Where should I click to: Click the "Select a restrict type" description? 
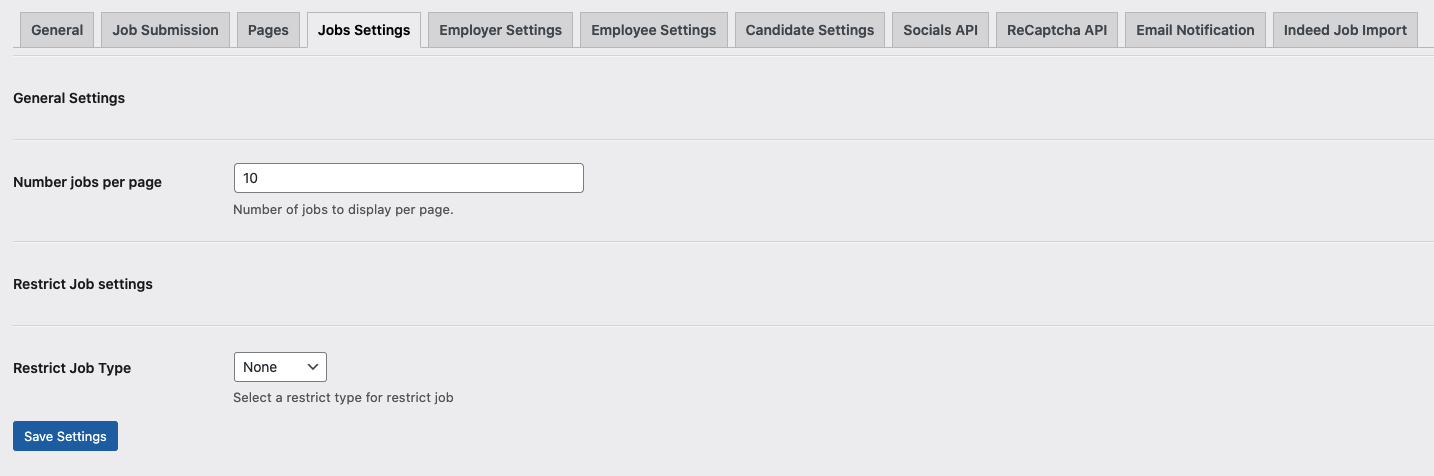click(x=343, y=398)
